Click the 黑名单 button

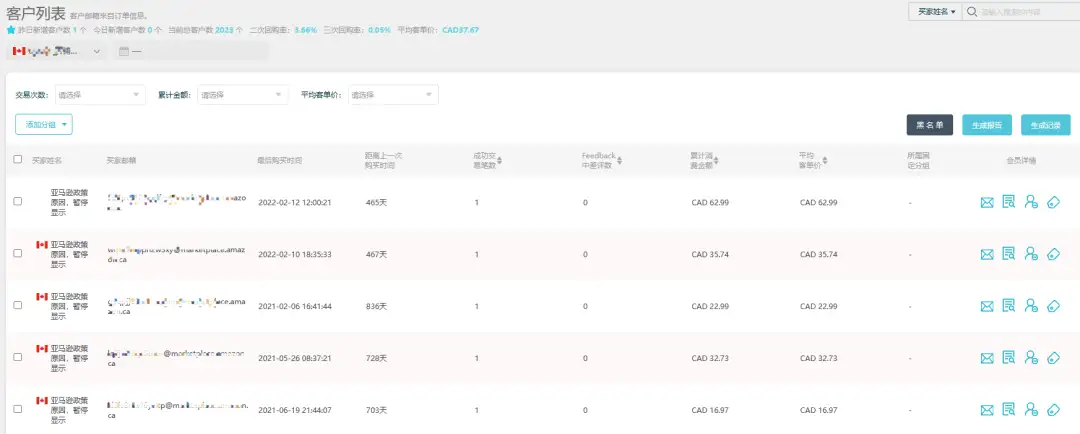point(930,125)
